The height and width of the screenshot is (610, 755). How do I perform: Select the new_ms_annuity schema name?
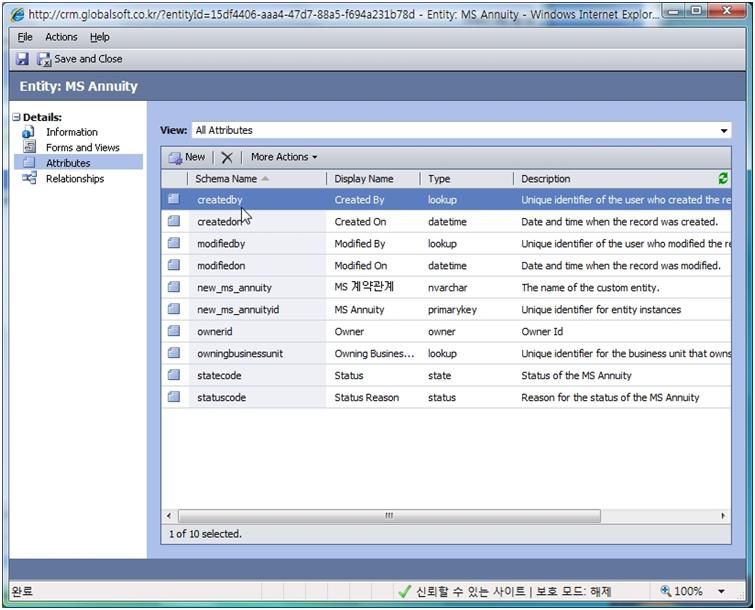tap(234, 287)
